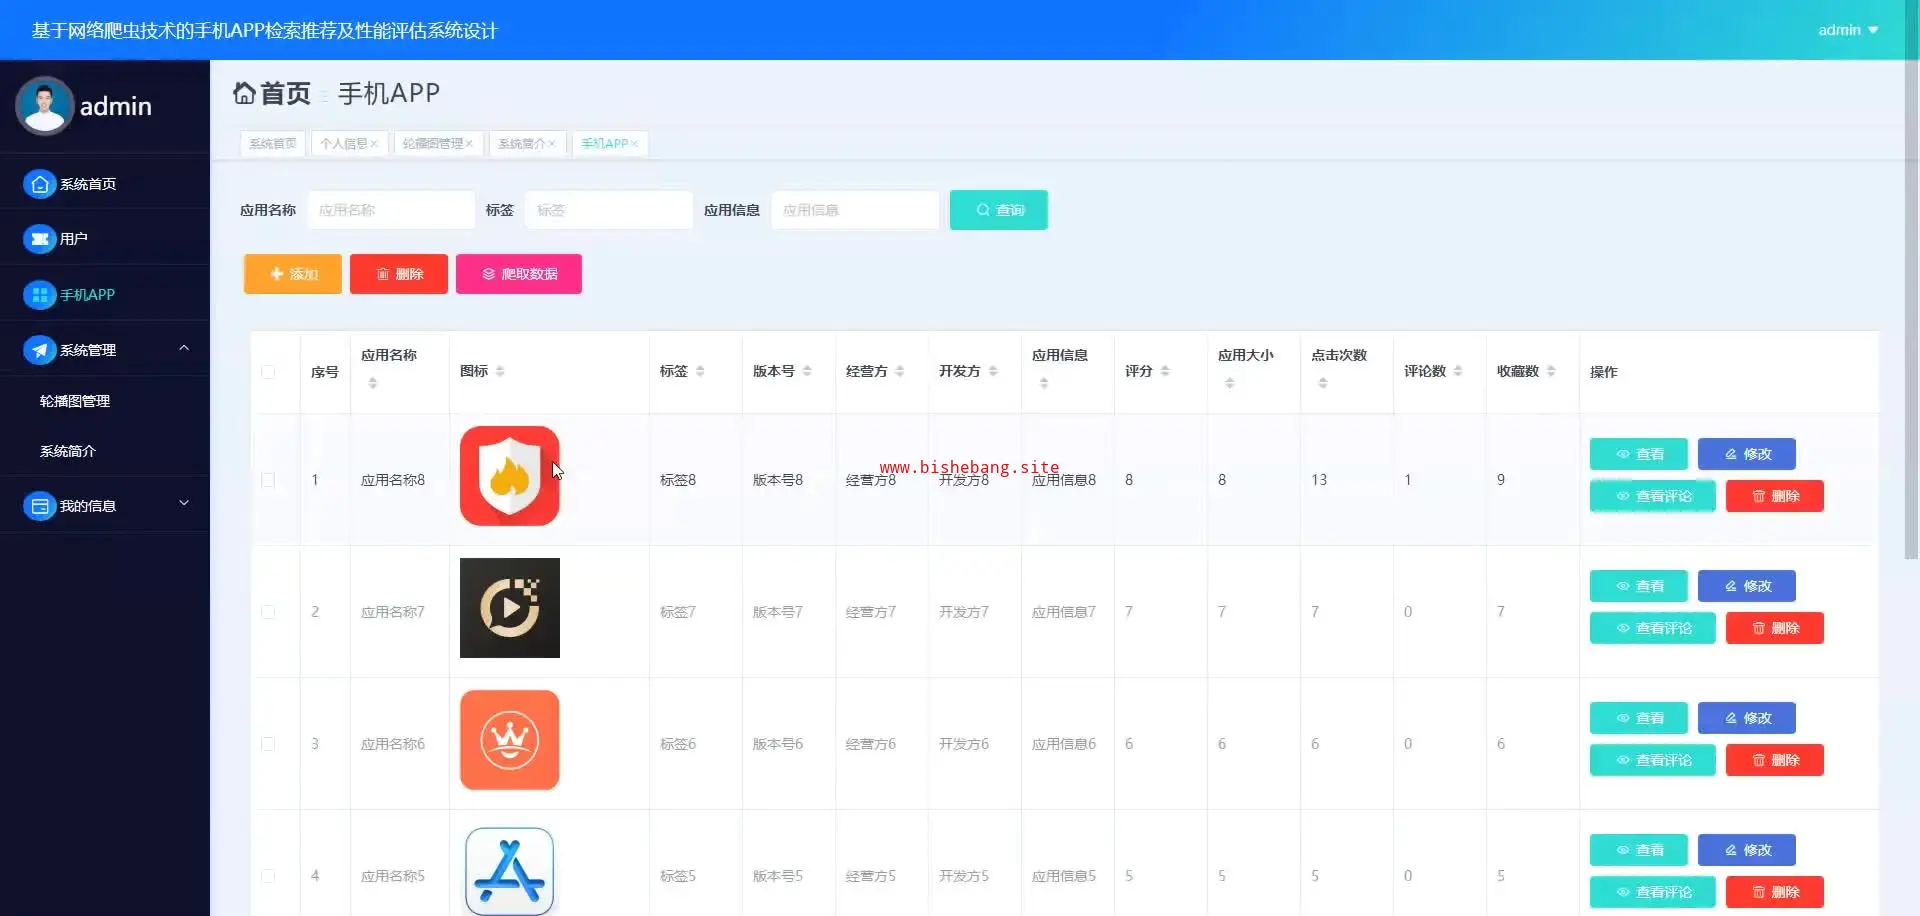Sort table by 开发方 column arrows
Viewport: 1920px width, 916px height.
tap(993, 371)
